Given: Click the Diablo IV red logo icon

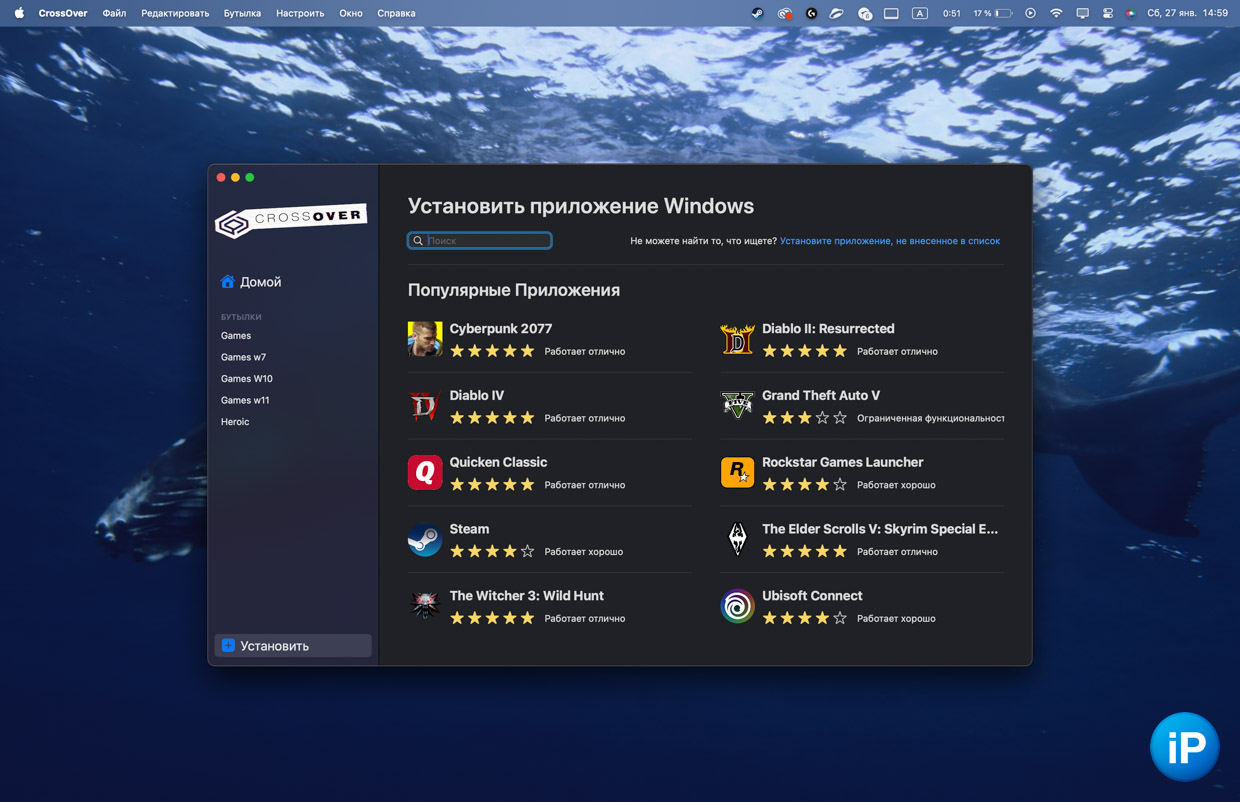Looking at the screenshot, I should point(425,406).
